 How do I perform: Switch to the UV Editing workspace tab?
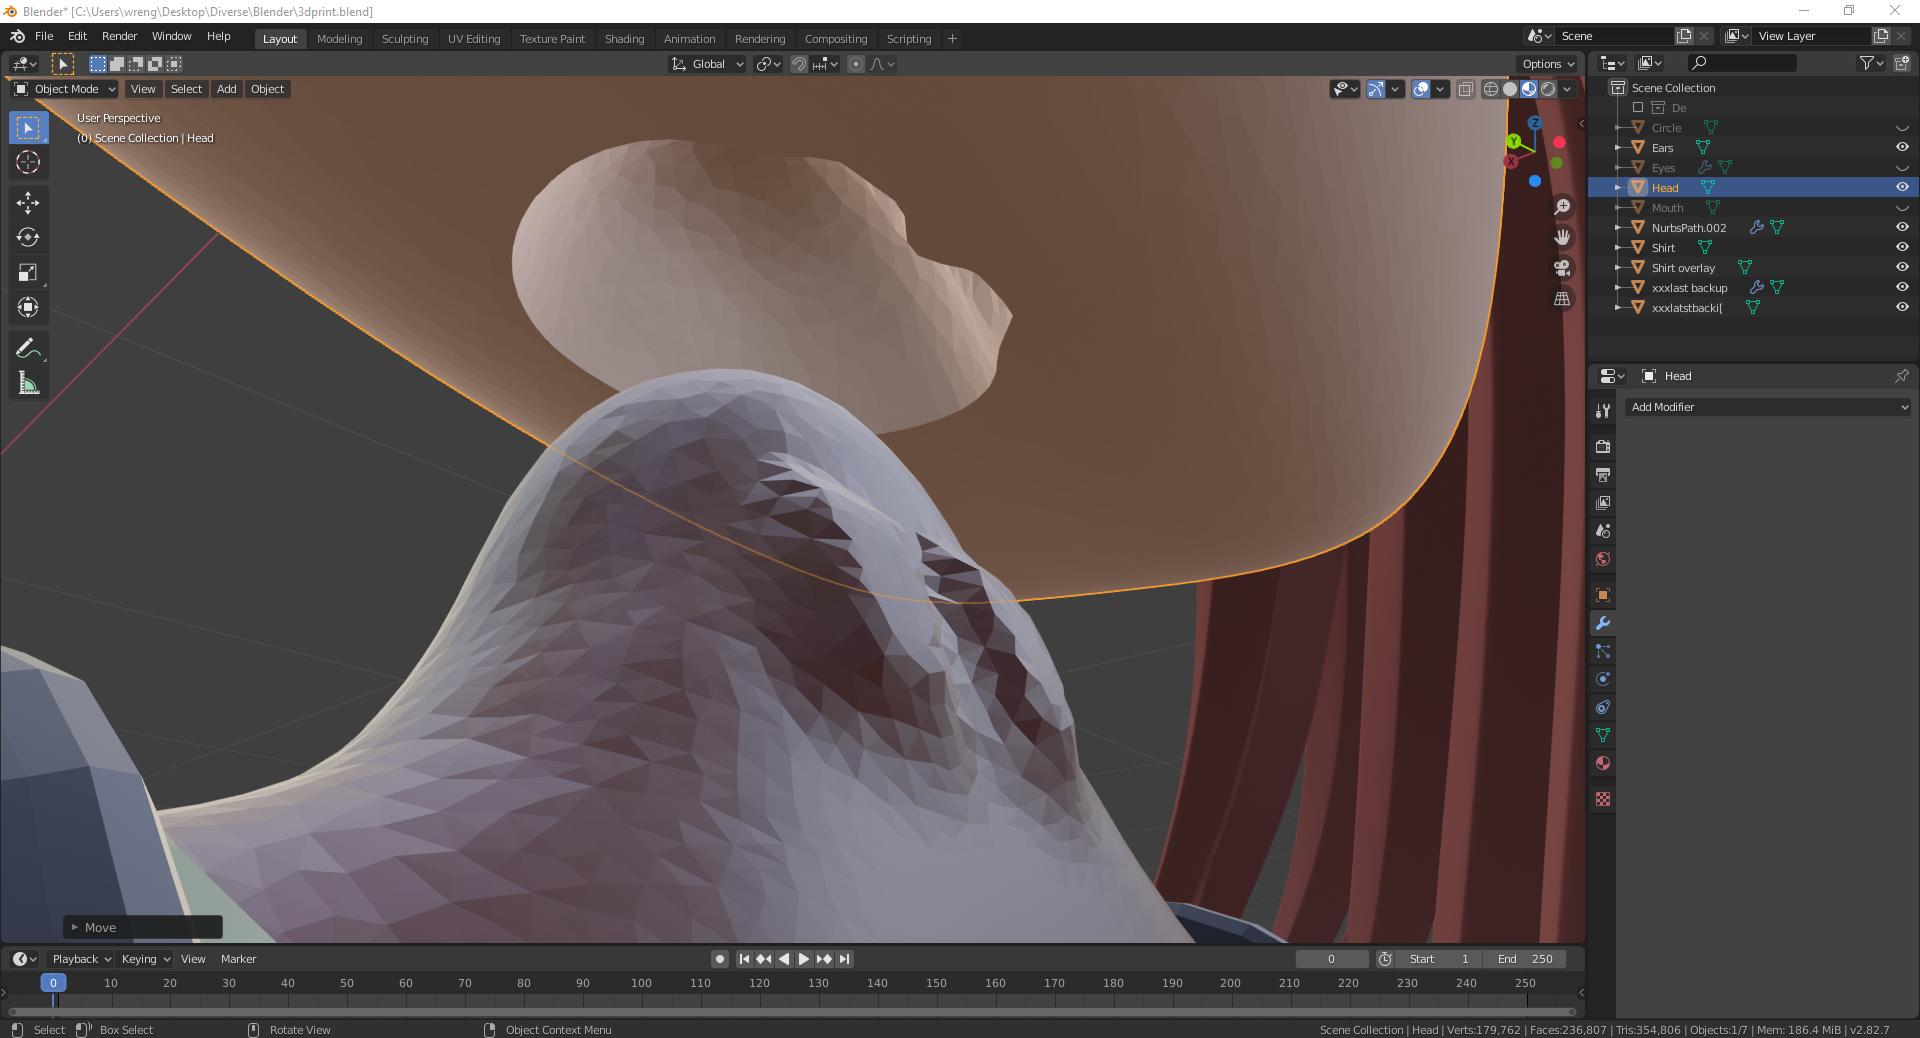click(x=474, y=39)
